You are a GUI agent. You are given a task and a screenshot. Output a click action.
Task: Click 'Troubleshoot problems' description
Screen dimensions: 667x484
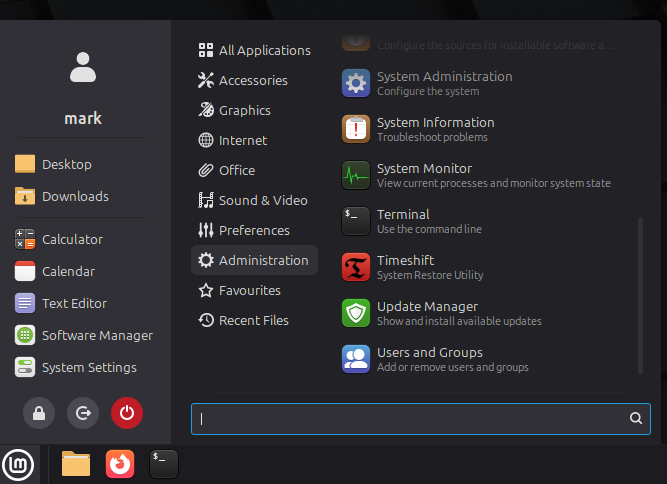432,137
